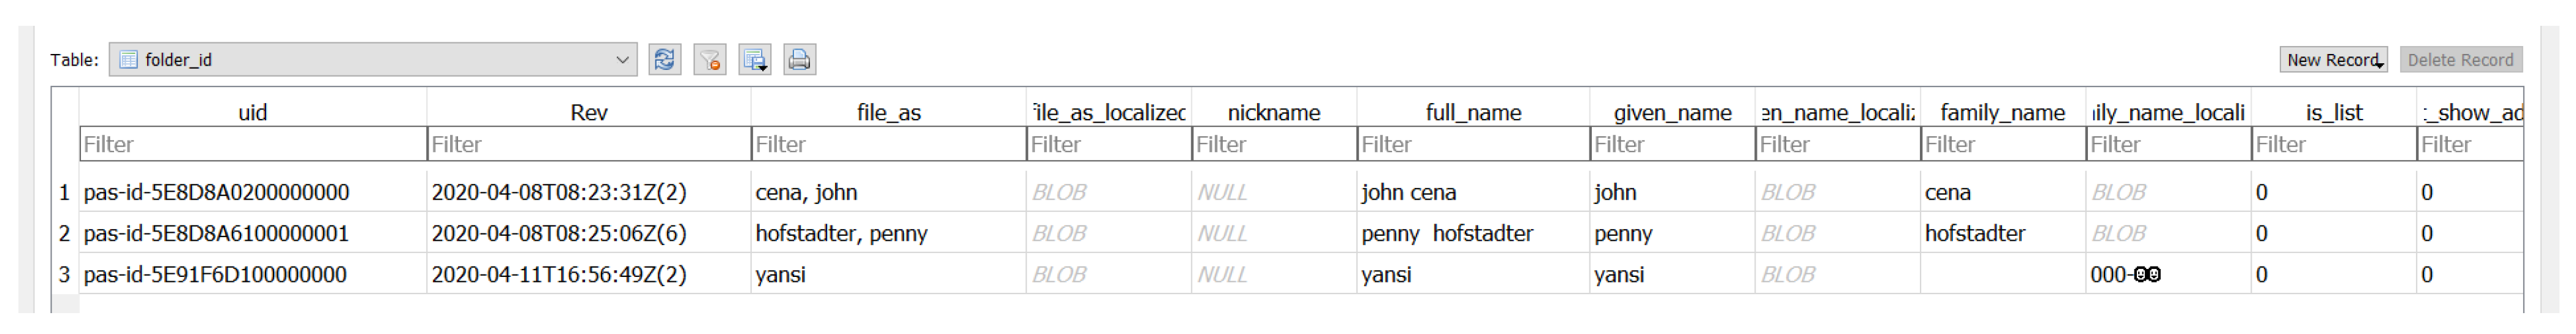Screen dimensions: 2576x334
Task: Sort by the given_name column header
Action: [1672, 113]
